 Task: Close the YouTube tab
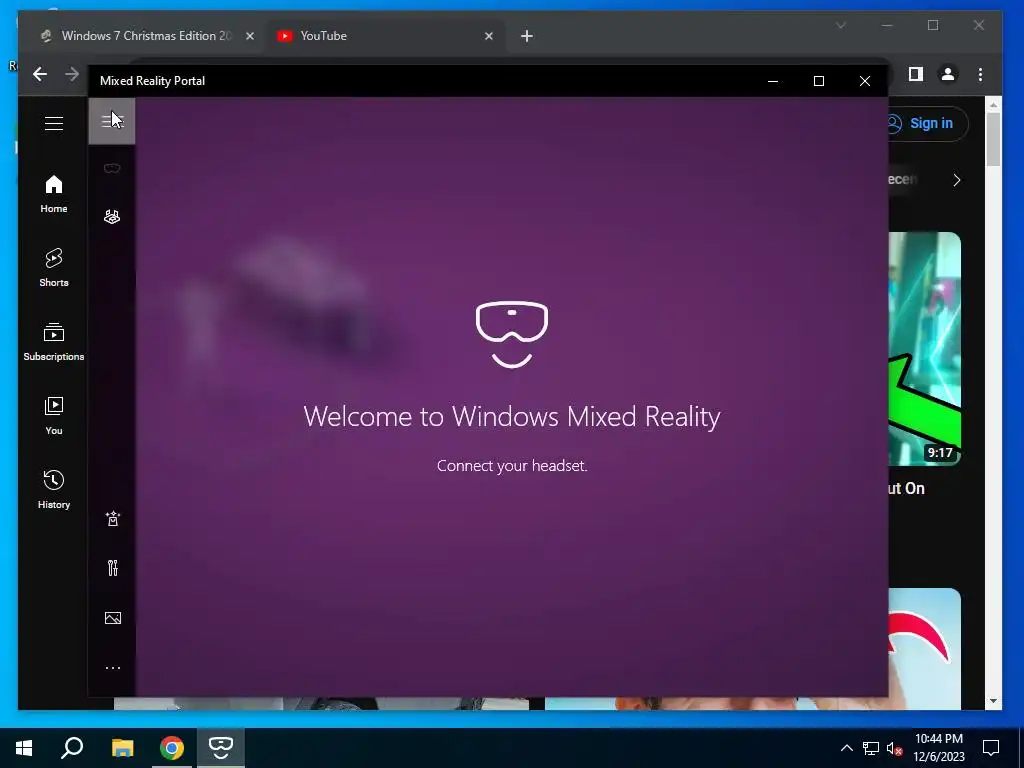pos(488,36)
